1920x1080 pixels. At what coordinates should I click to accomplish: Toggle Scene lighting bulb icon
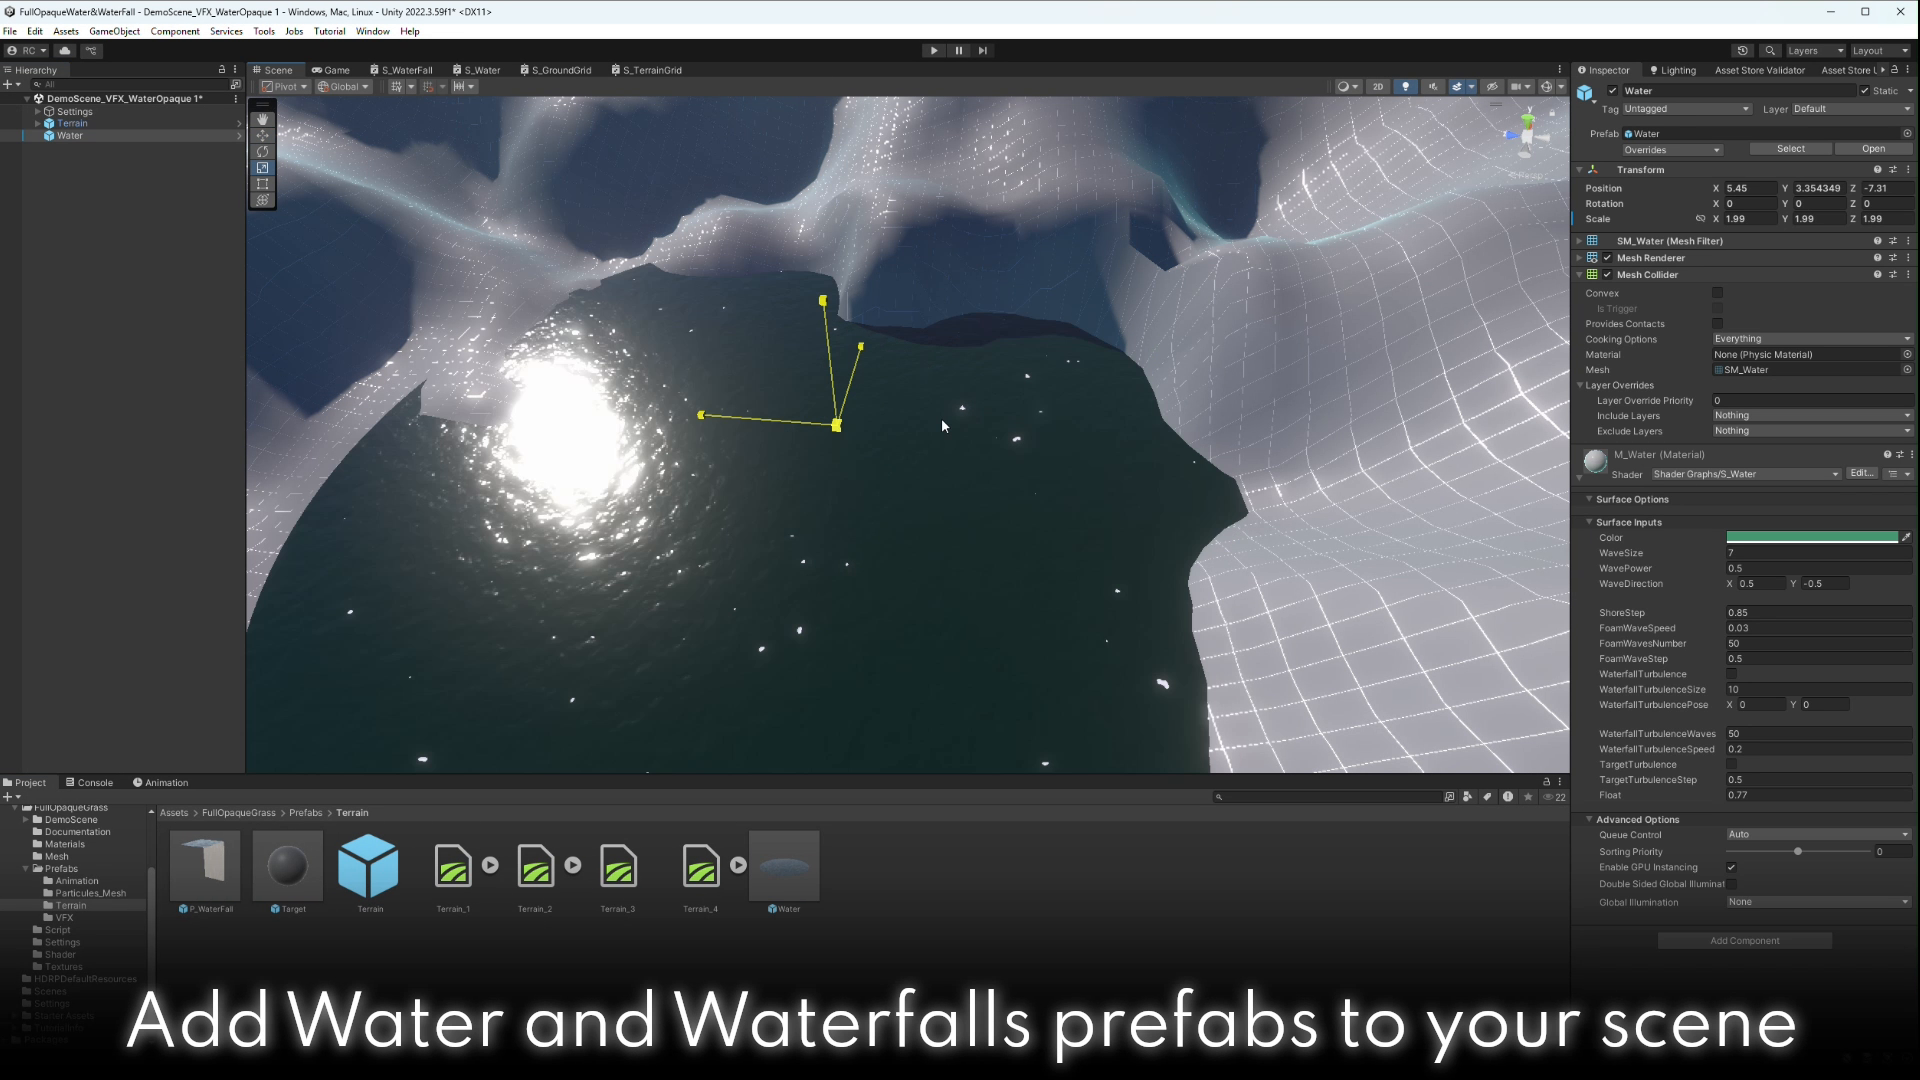tap(1406, 87)
